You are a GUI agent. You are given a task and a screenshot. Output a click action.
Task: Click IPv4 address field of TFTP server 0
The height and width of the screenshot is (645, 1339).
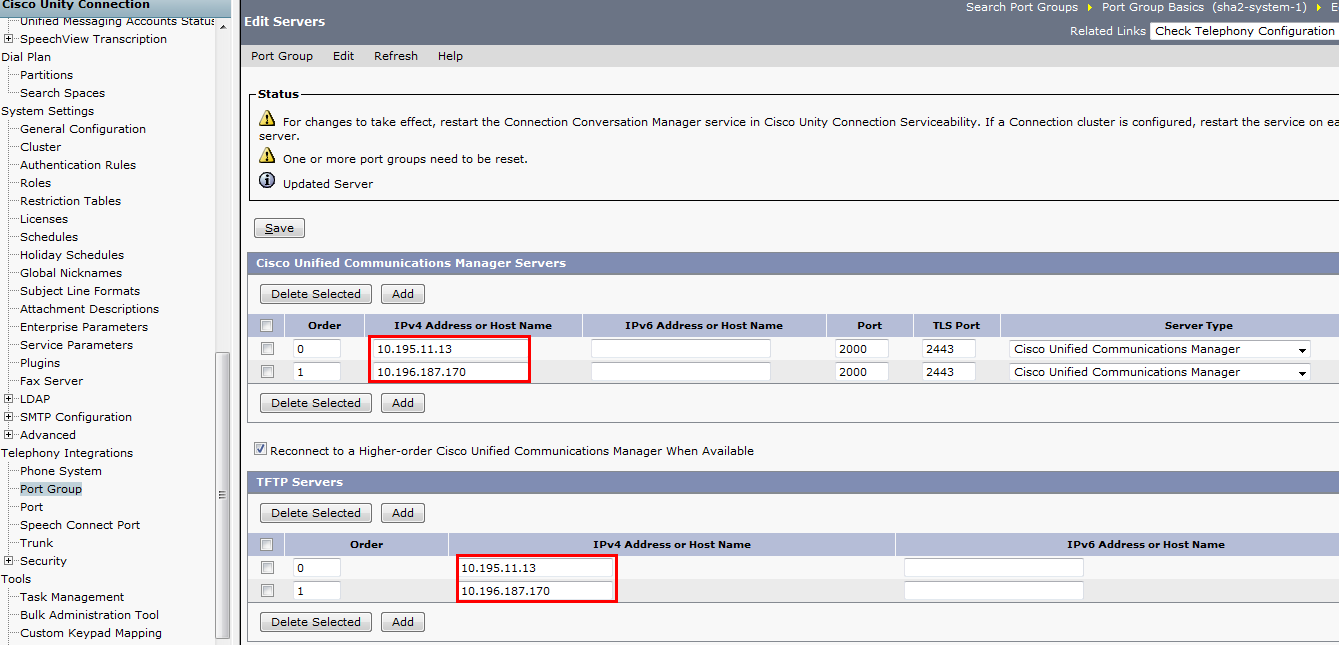[x=535, y=568]
